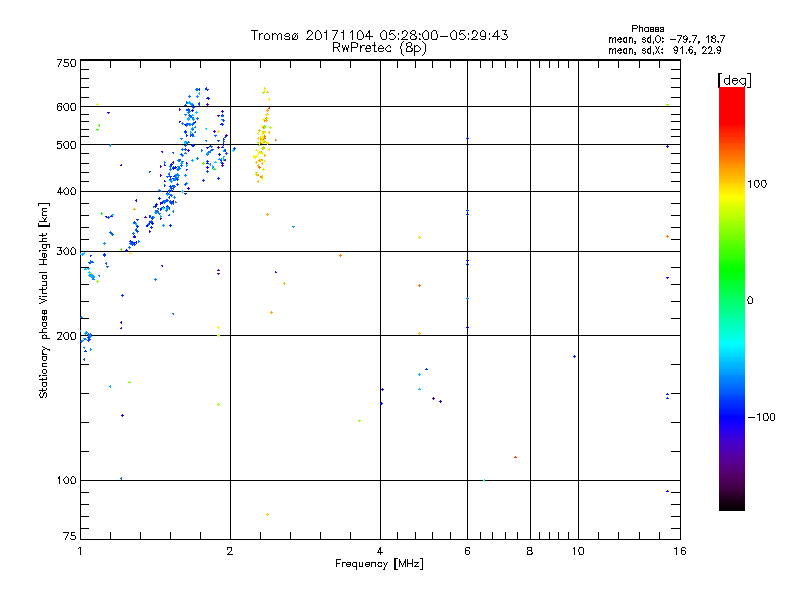
Task: Click the y-axis tick label "100"
Action: click(66, 480)
